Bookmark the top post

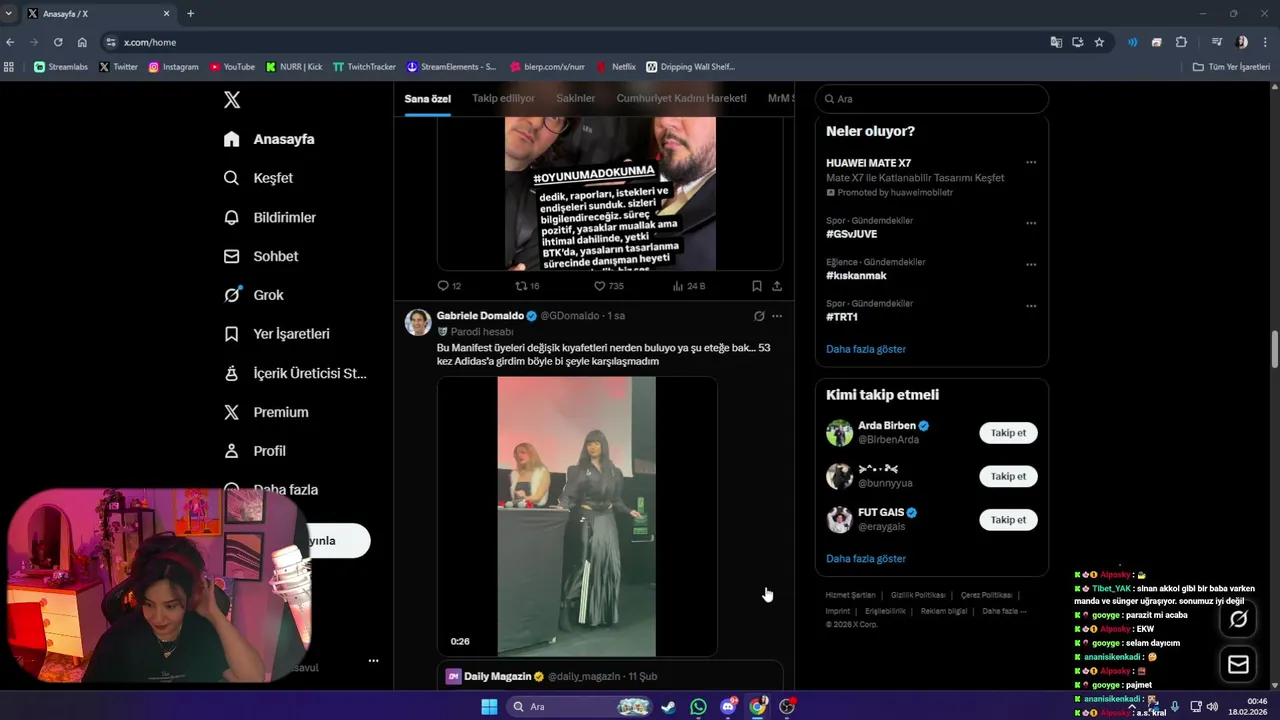[x=757, y=286]
